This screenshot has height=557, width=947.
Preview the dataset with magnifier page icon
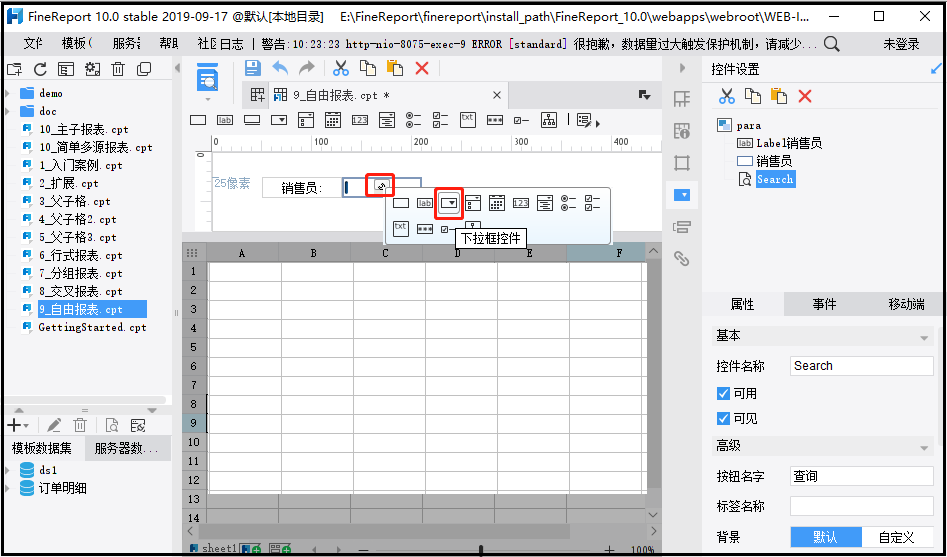pyautogui.click(x=112, y=425)
